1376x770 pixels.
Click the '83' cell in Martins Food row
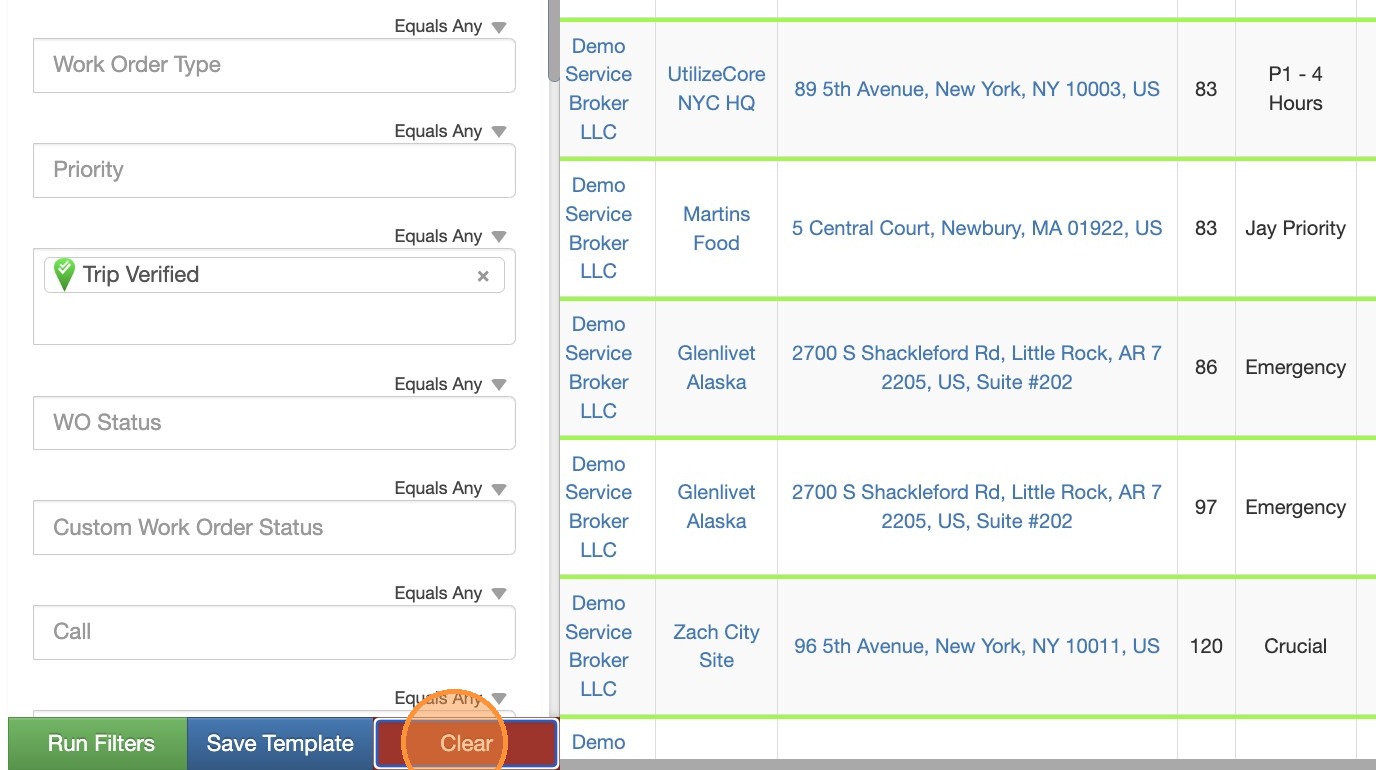coord(1206,228)
